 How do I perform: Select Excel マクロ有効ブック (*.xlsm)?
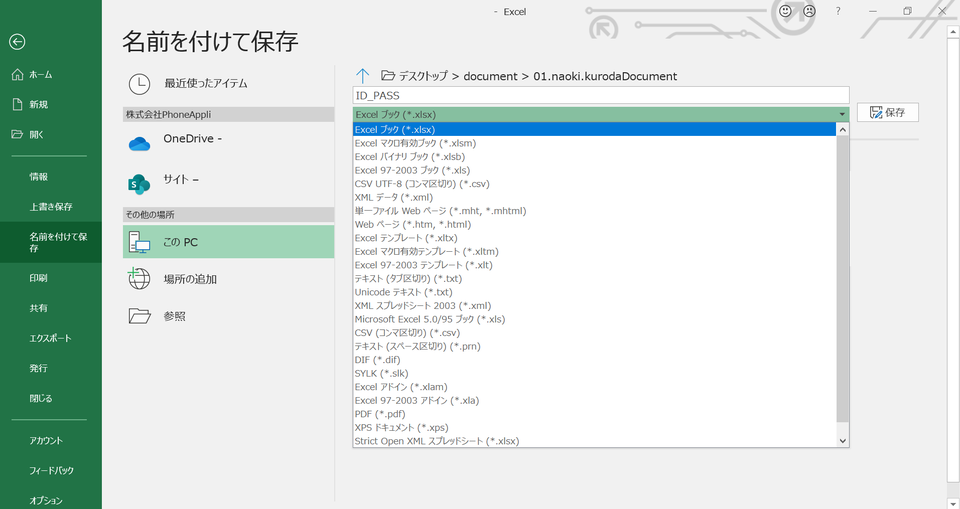click(x=594, y=143)
